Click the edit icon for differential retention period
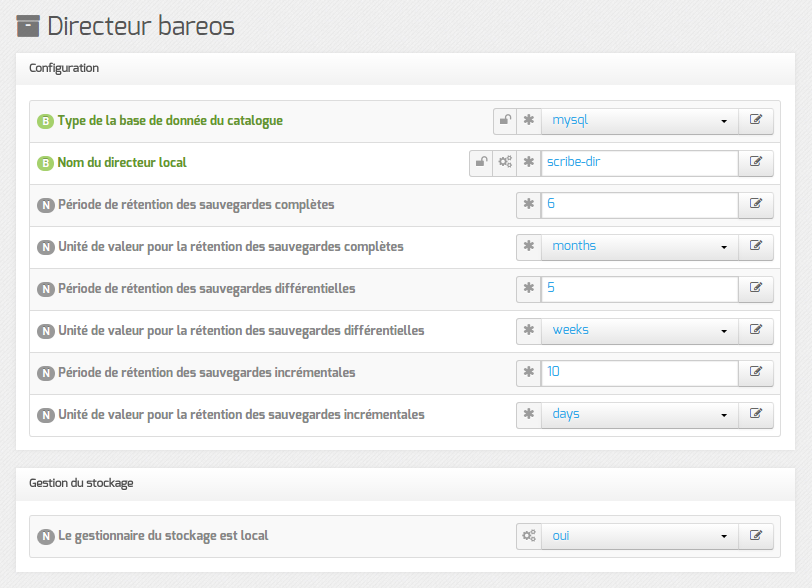 [756, 289]
